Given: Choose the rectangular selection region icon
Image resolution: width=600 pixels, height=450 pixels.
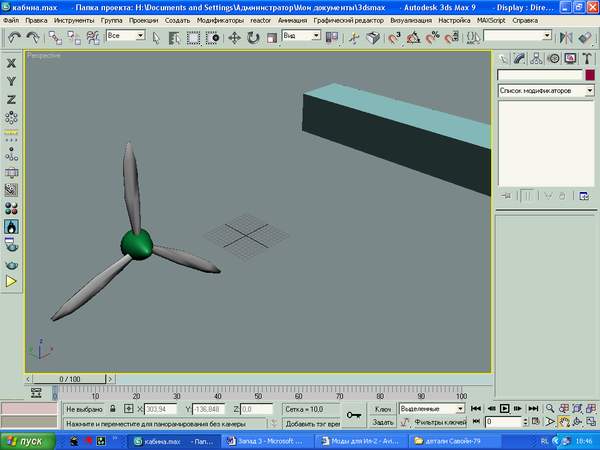Looking at the screenshot, I should [193, 38].
